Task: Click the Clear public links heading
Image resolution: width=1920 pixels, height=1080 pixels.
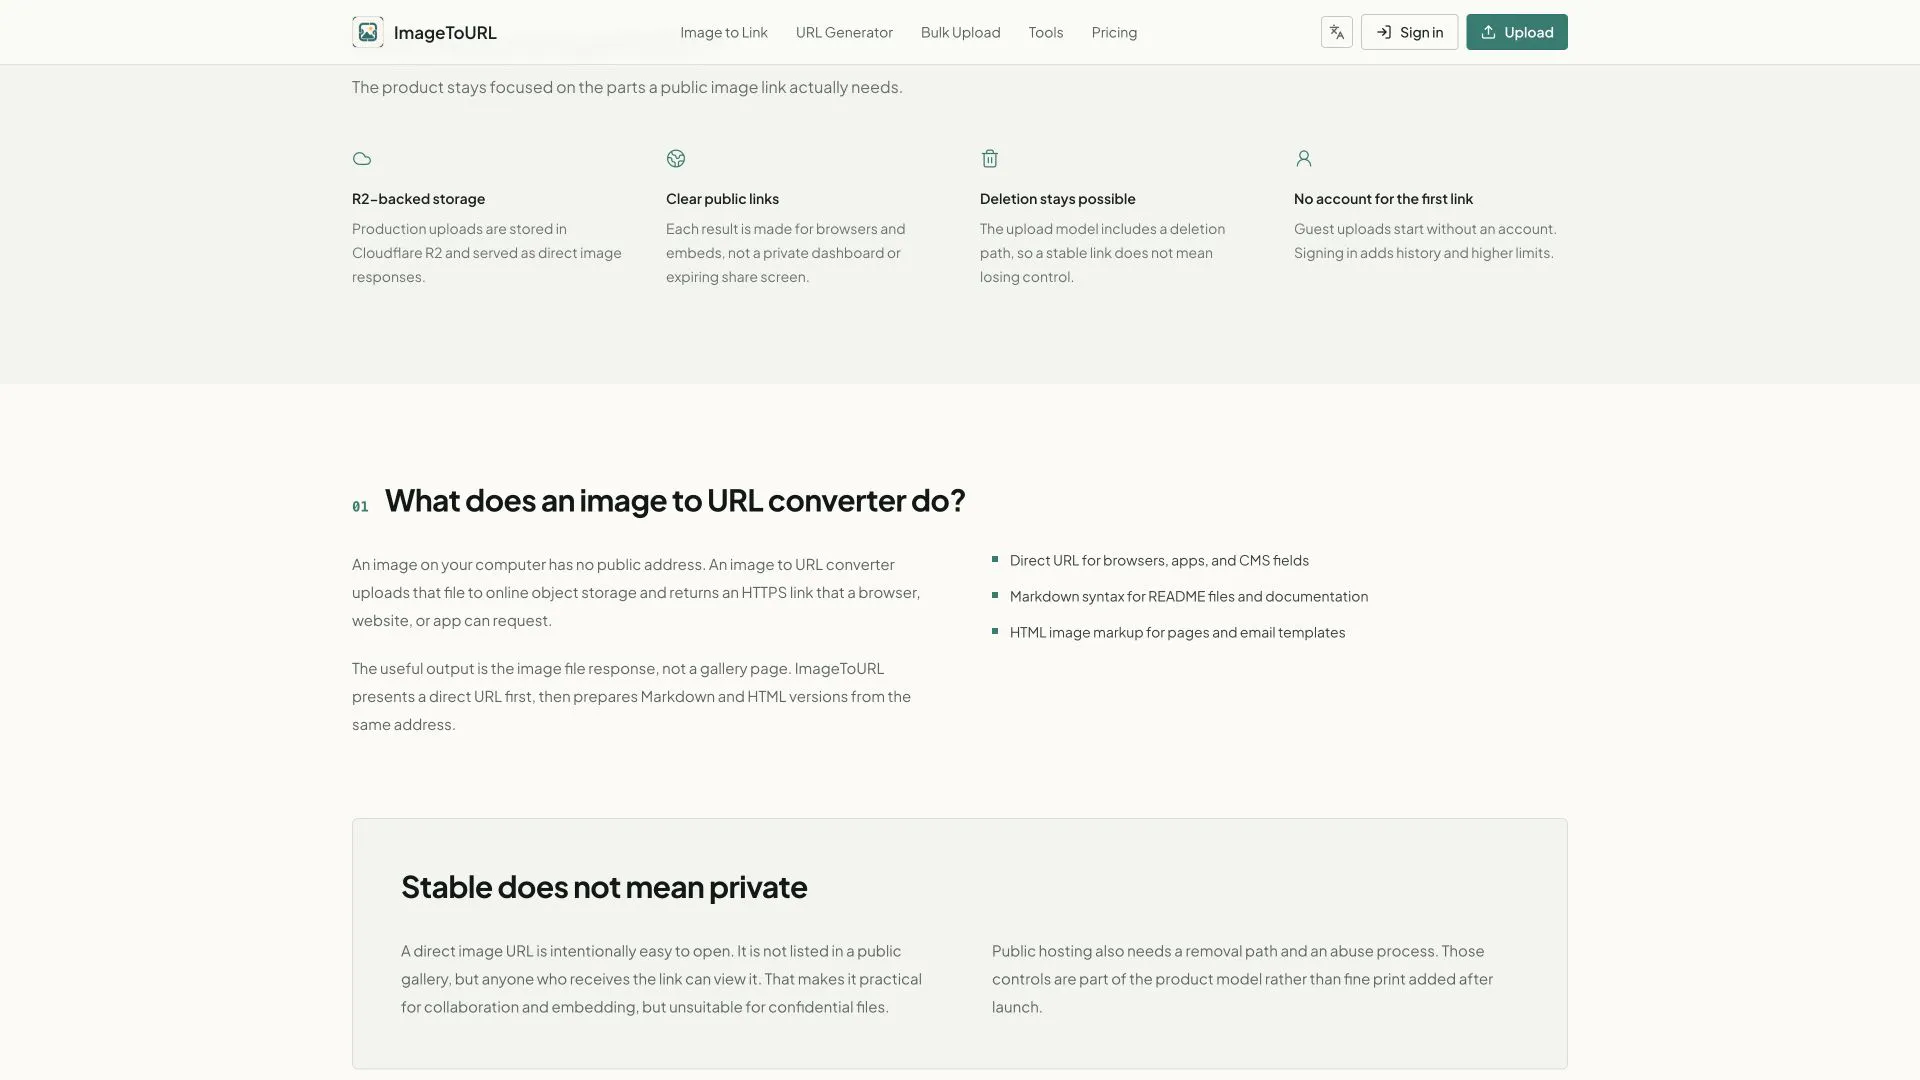Action: click(722, 199)
